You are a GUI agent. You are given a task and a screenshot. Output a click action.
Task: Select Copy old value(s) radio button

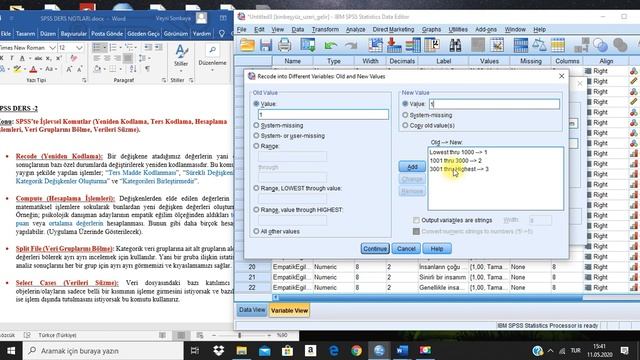[x=405, y=125]
